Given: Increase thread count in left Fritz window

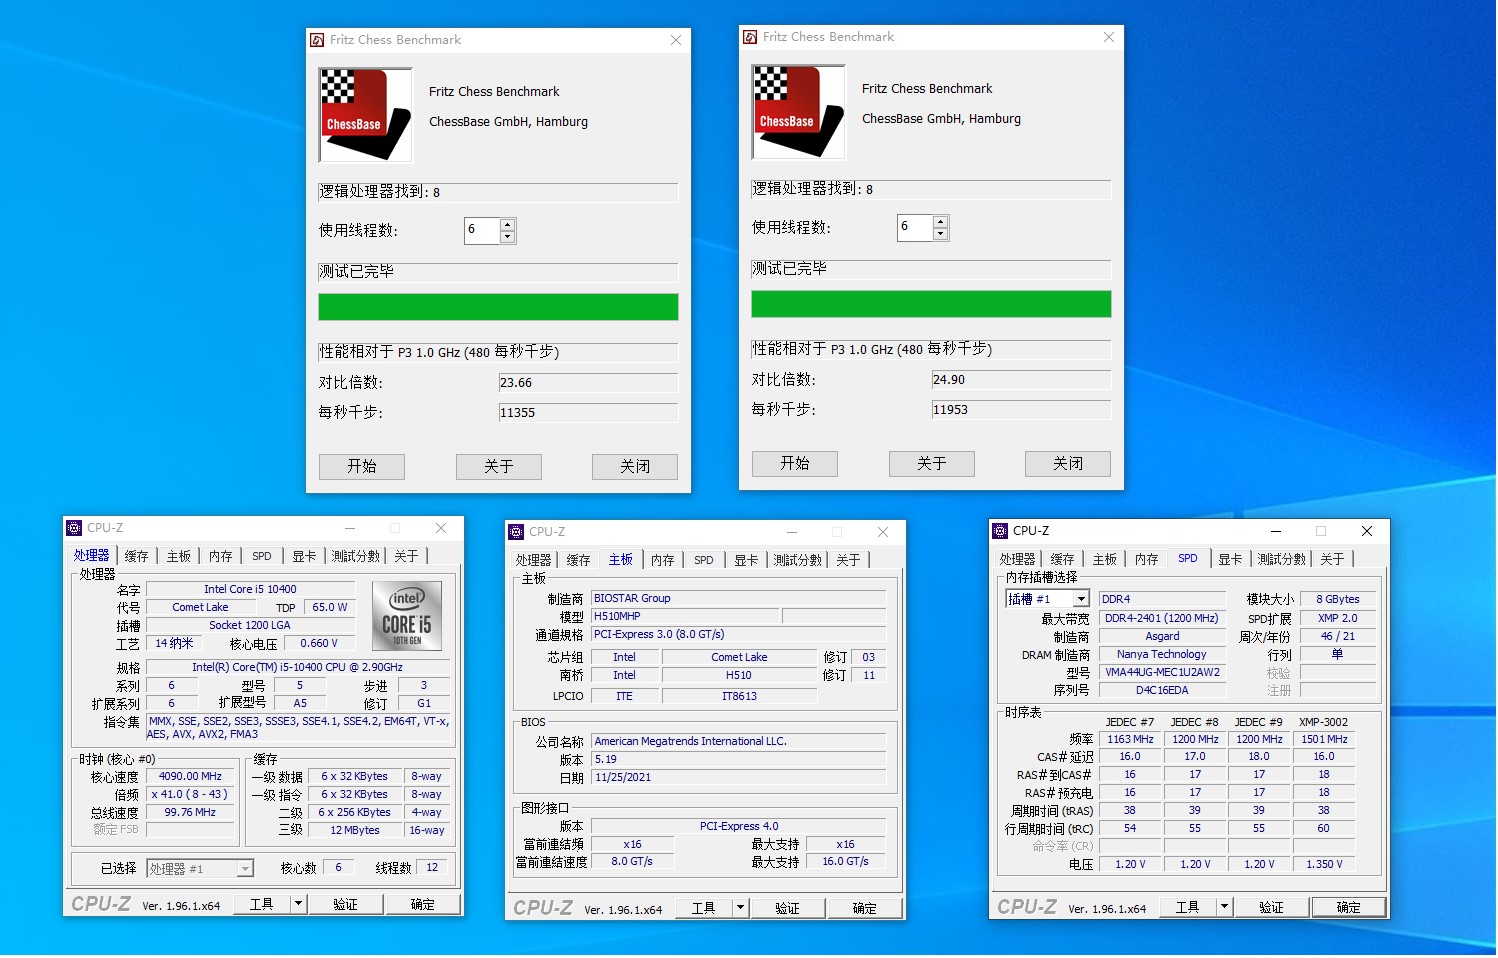Looking at the screenshot, I should click(x=508, y=225).
